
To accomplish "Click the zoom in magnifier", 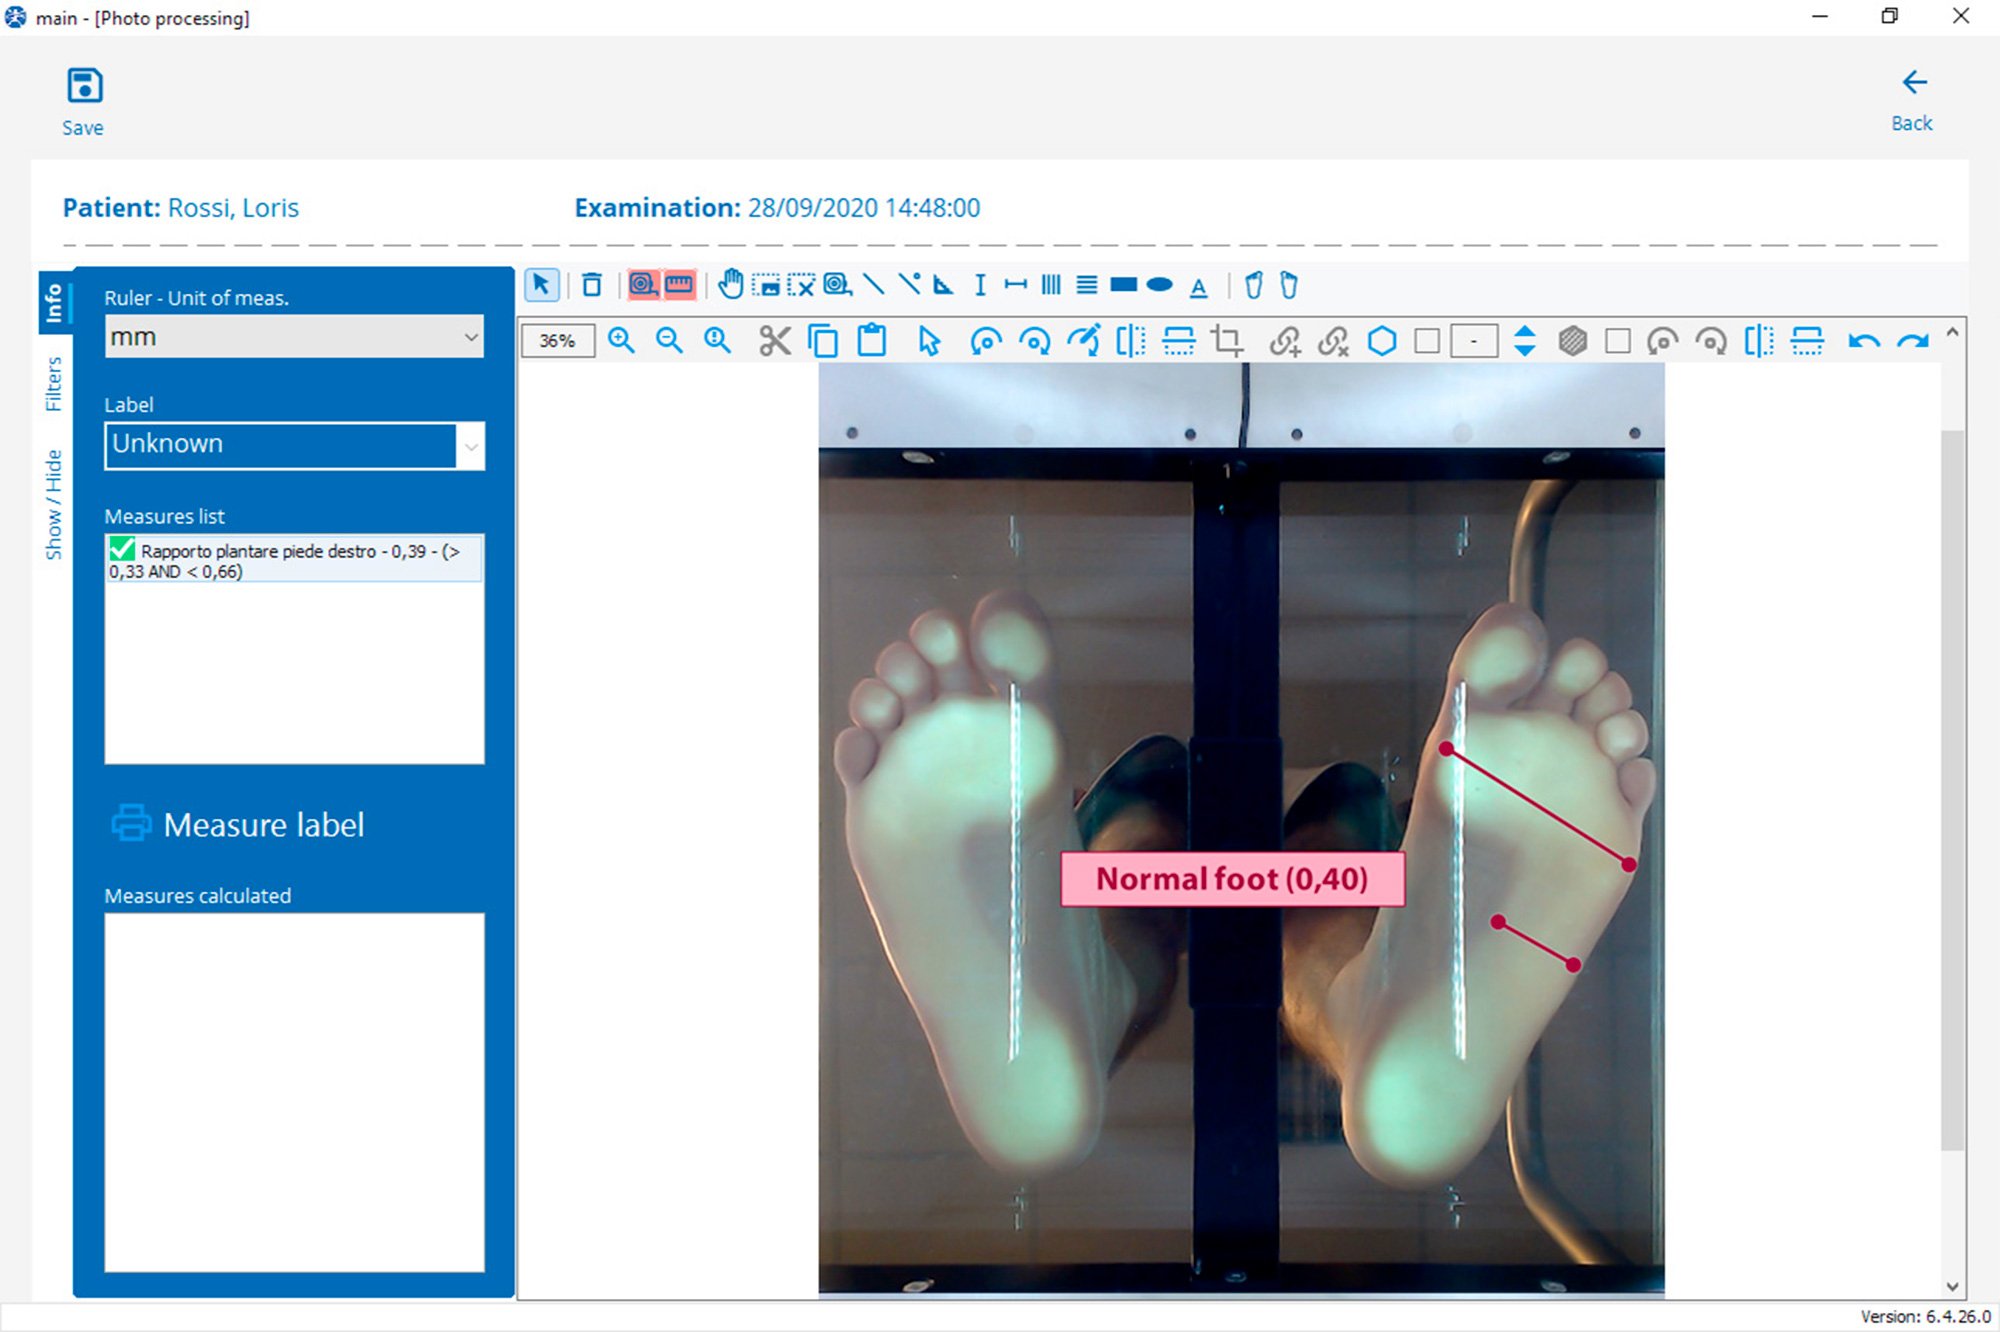I will [621, 341].
